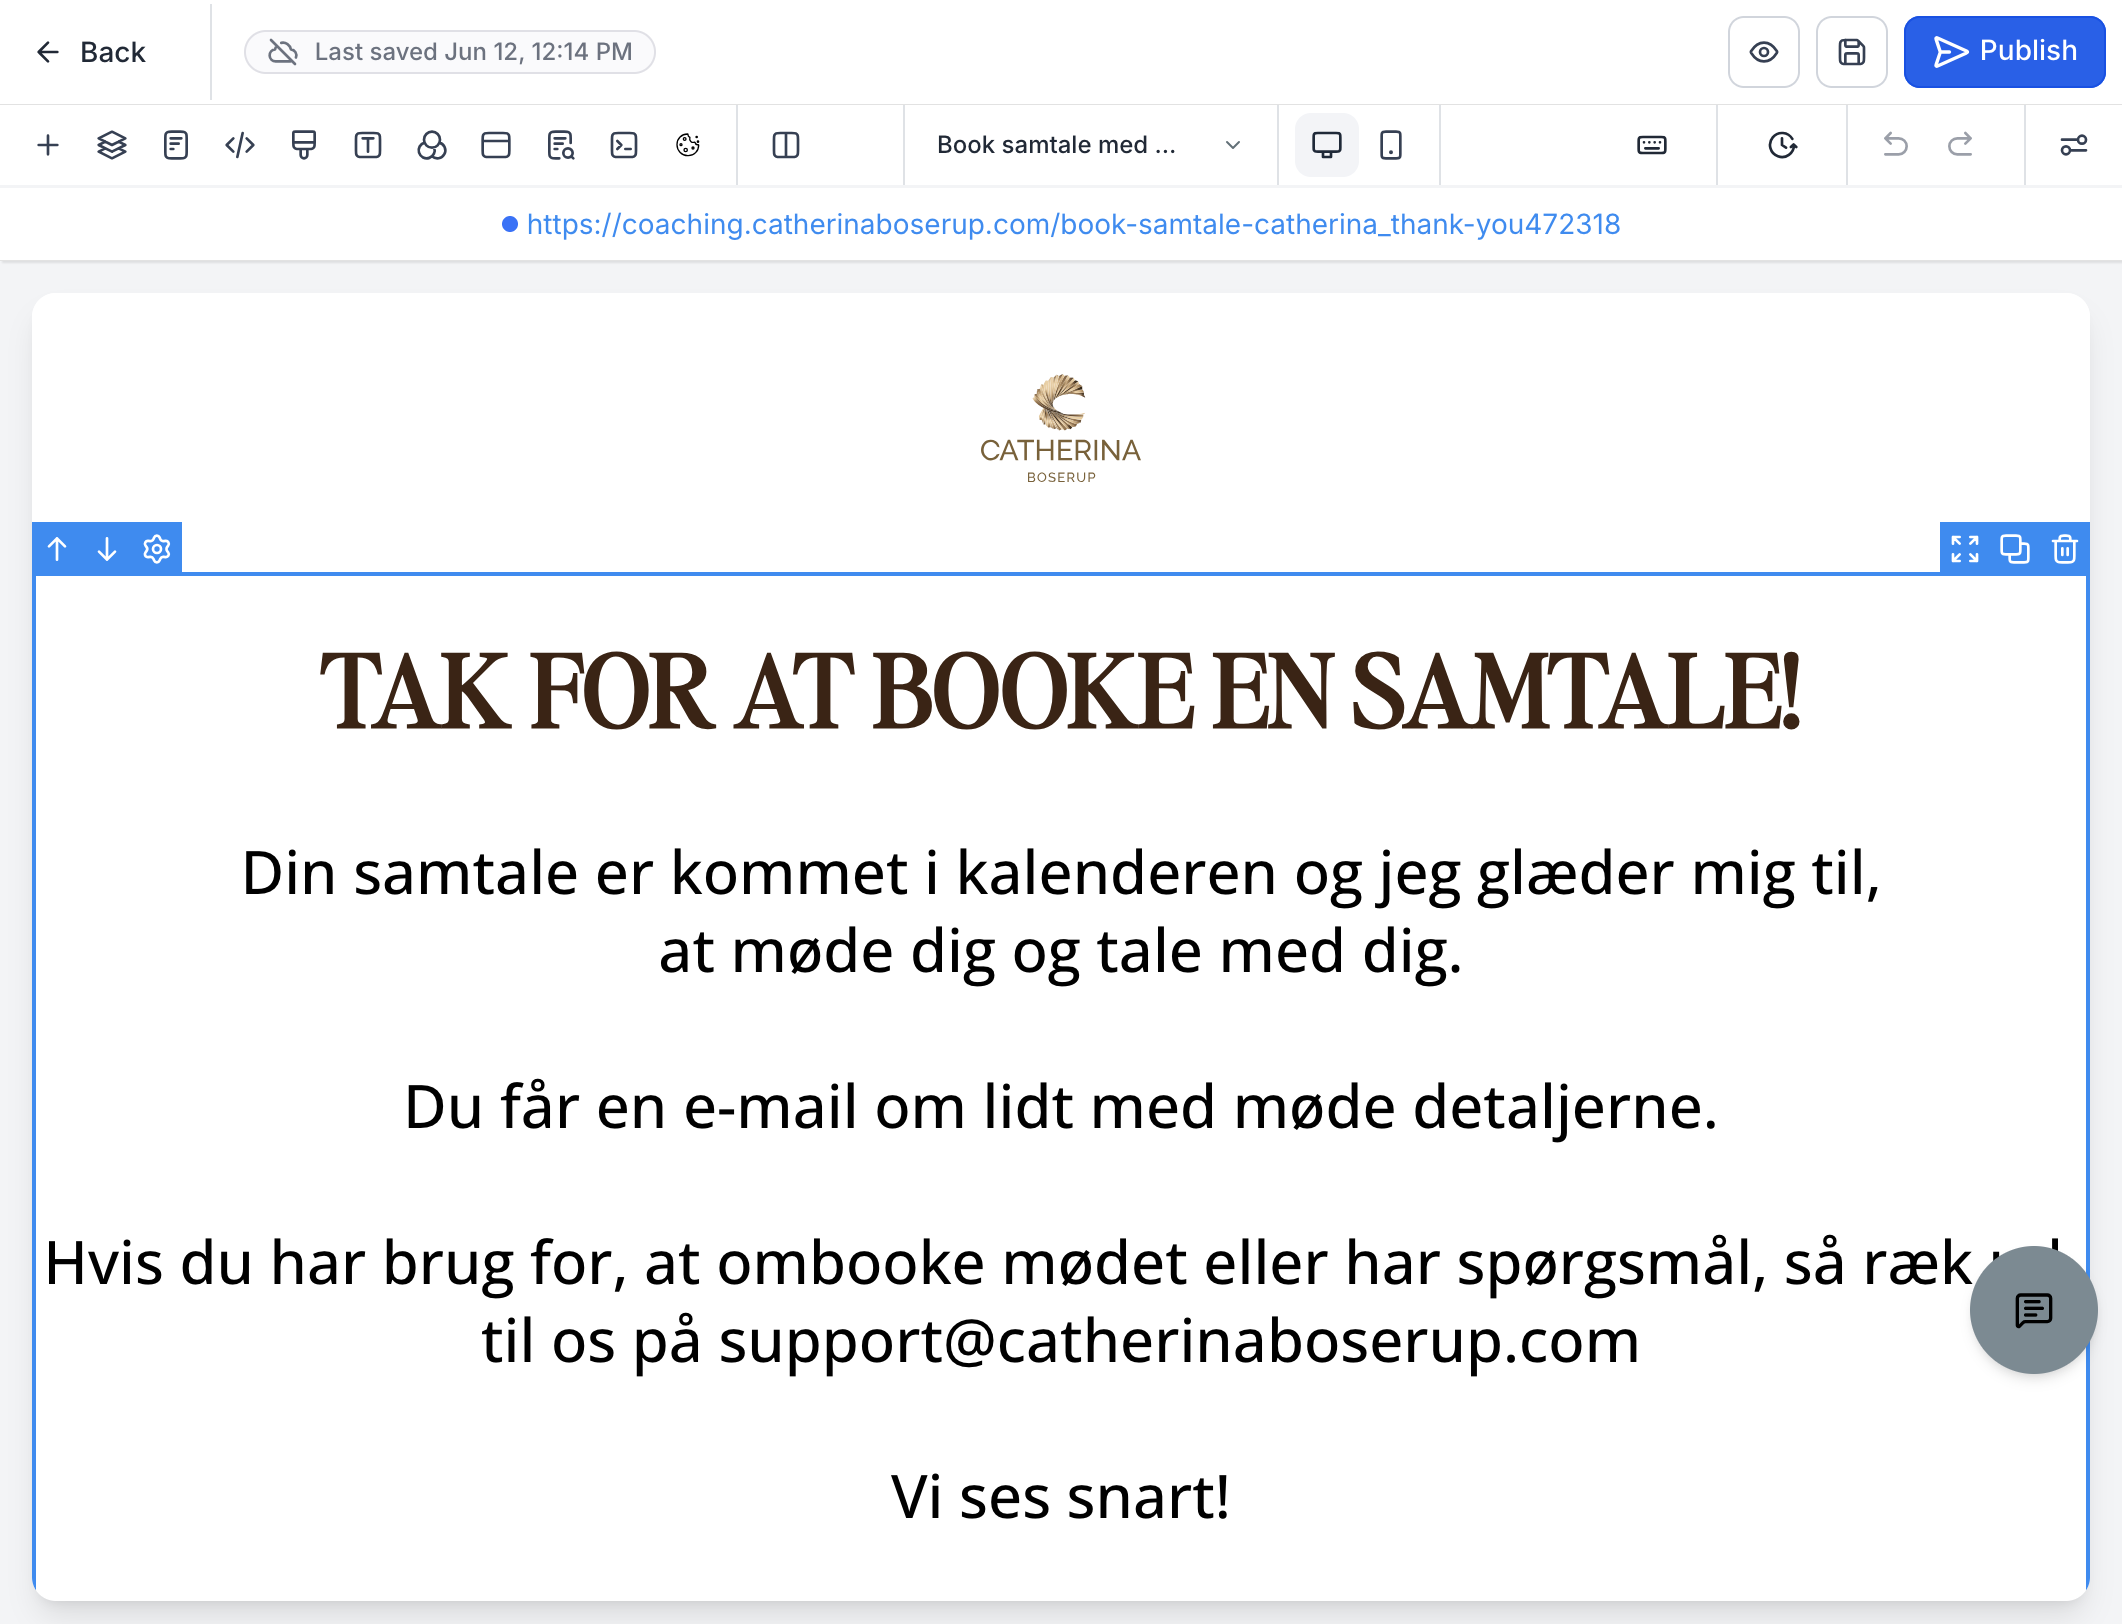The width and height of the screenshot is (2122, 1624).
Task: Open the popup window icon
Action: 496,145
